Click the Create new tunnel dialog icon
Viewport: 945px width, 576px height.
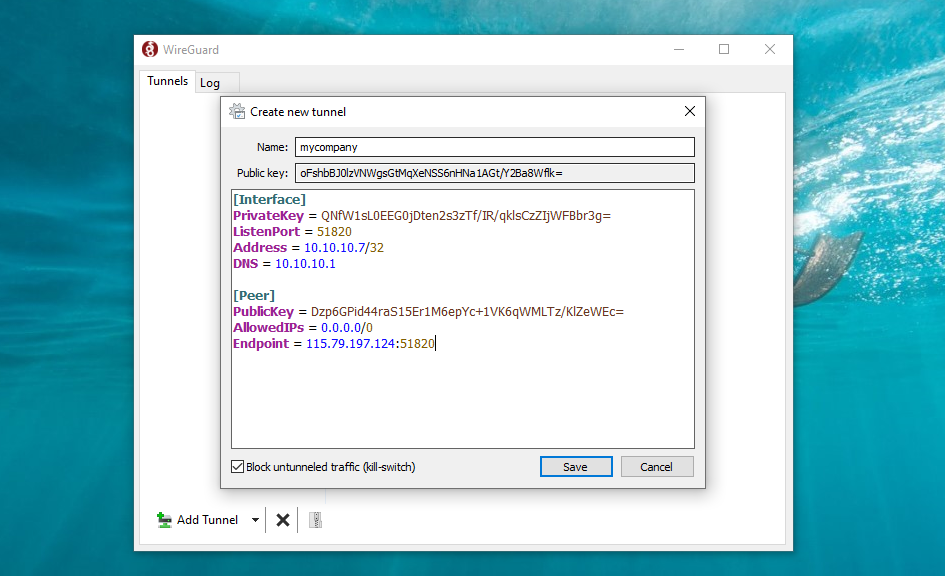tap(237, 111)
